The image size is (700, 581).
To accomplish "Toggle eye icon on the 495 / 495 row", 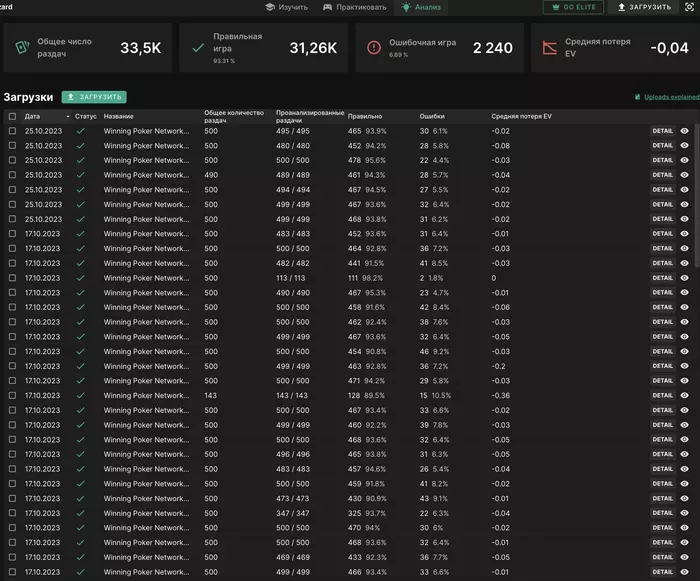I will click(x=684, y=131).
